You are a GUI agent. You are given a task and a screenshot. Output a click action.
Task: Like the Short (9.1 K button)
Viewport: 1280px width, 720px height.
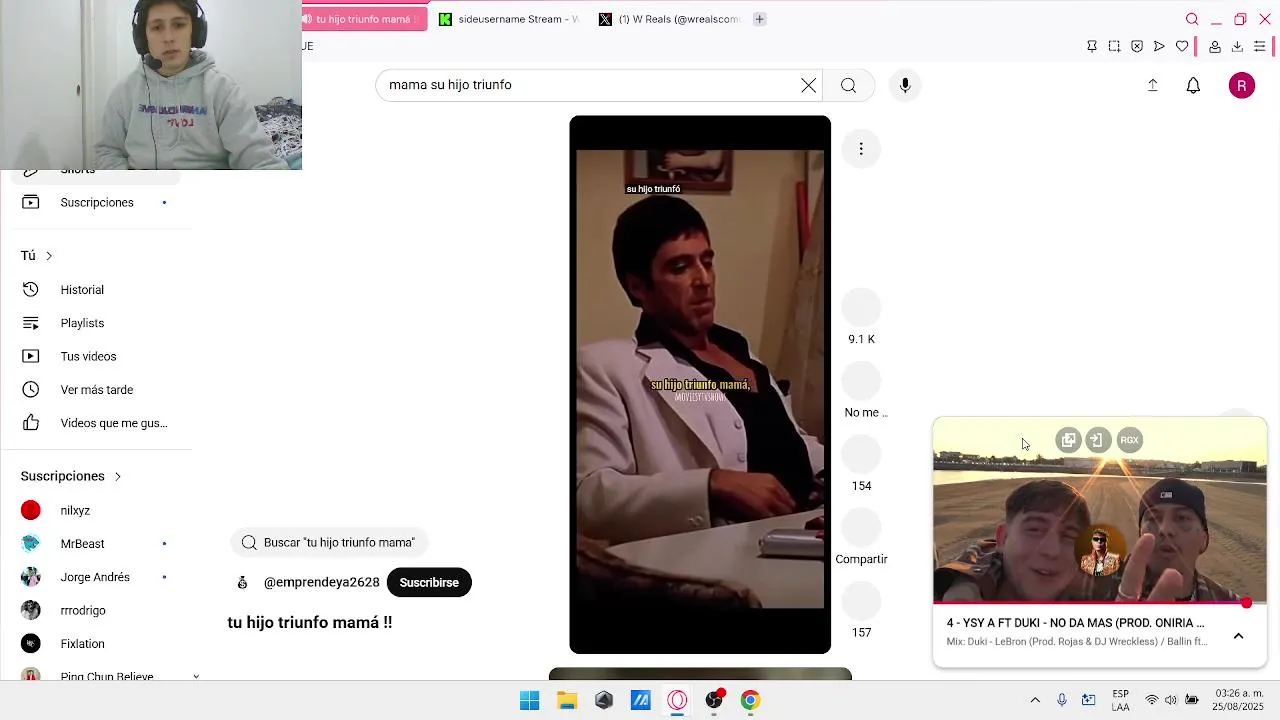(861, 308)
